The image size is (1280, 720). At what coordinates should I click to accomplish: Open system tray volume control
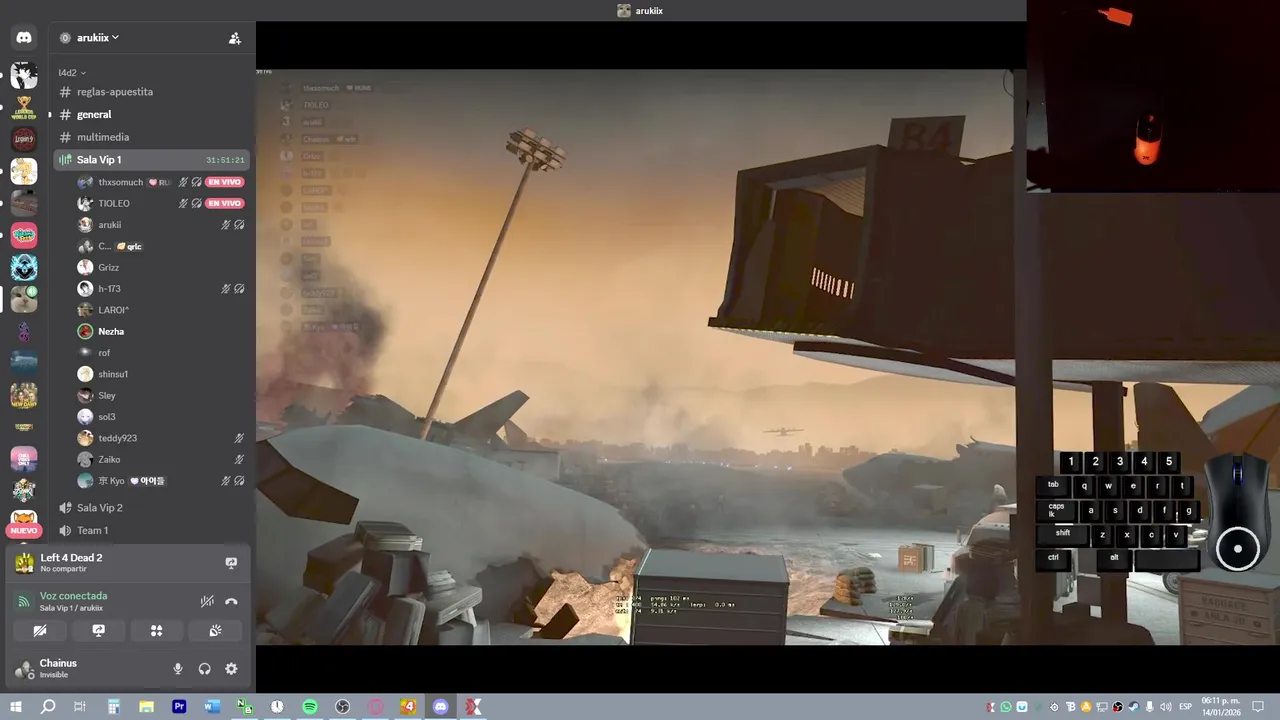(1166, 707)
